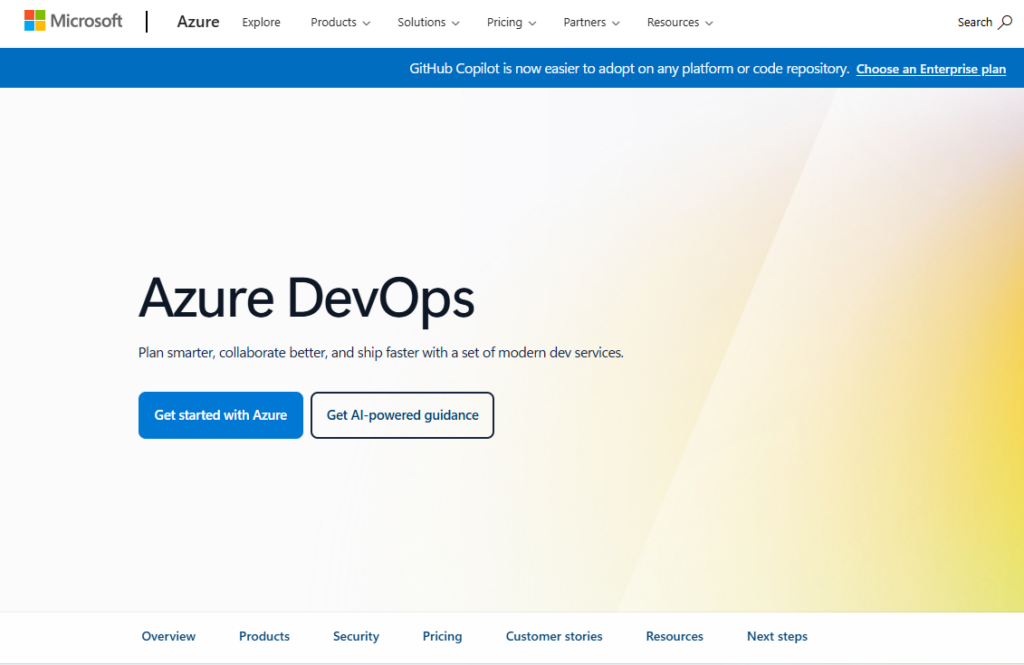Select Resources in the bottom section nav
Image resolution: width=1024 pixels, height=665 pixels.
675,636
